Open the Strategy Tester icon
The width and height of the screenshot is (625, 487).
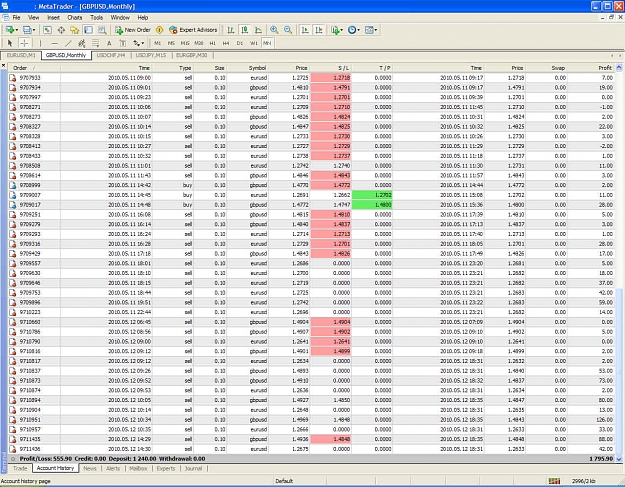coord(102,30)
